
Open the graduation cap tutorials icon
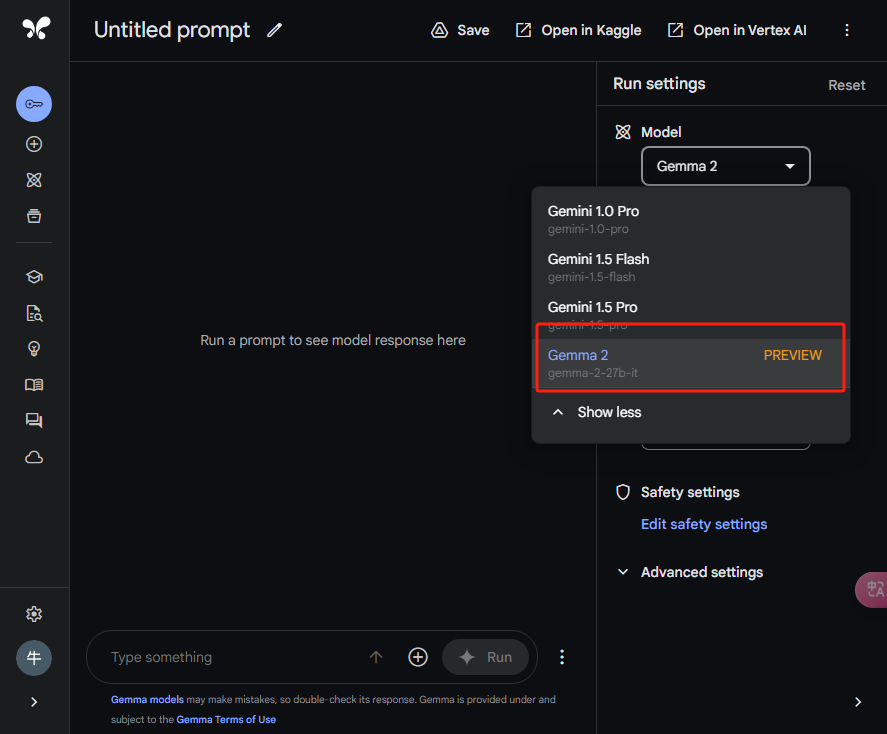point(34,277)
